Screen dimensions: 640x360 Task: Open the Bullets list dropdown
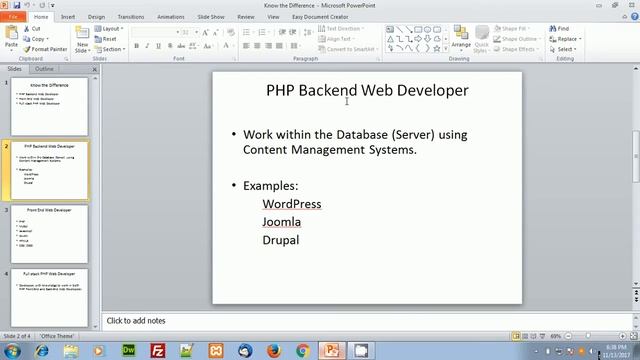click(x=249, y=32)
